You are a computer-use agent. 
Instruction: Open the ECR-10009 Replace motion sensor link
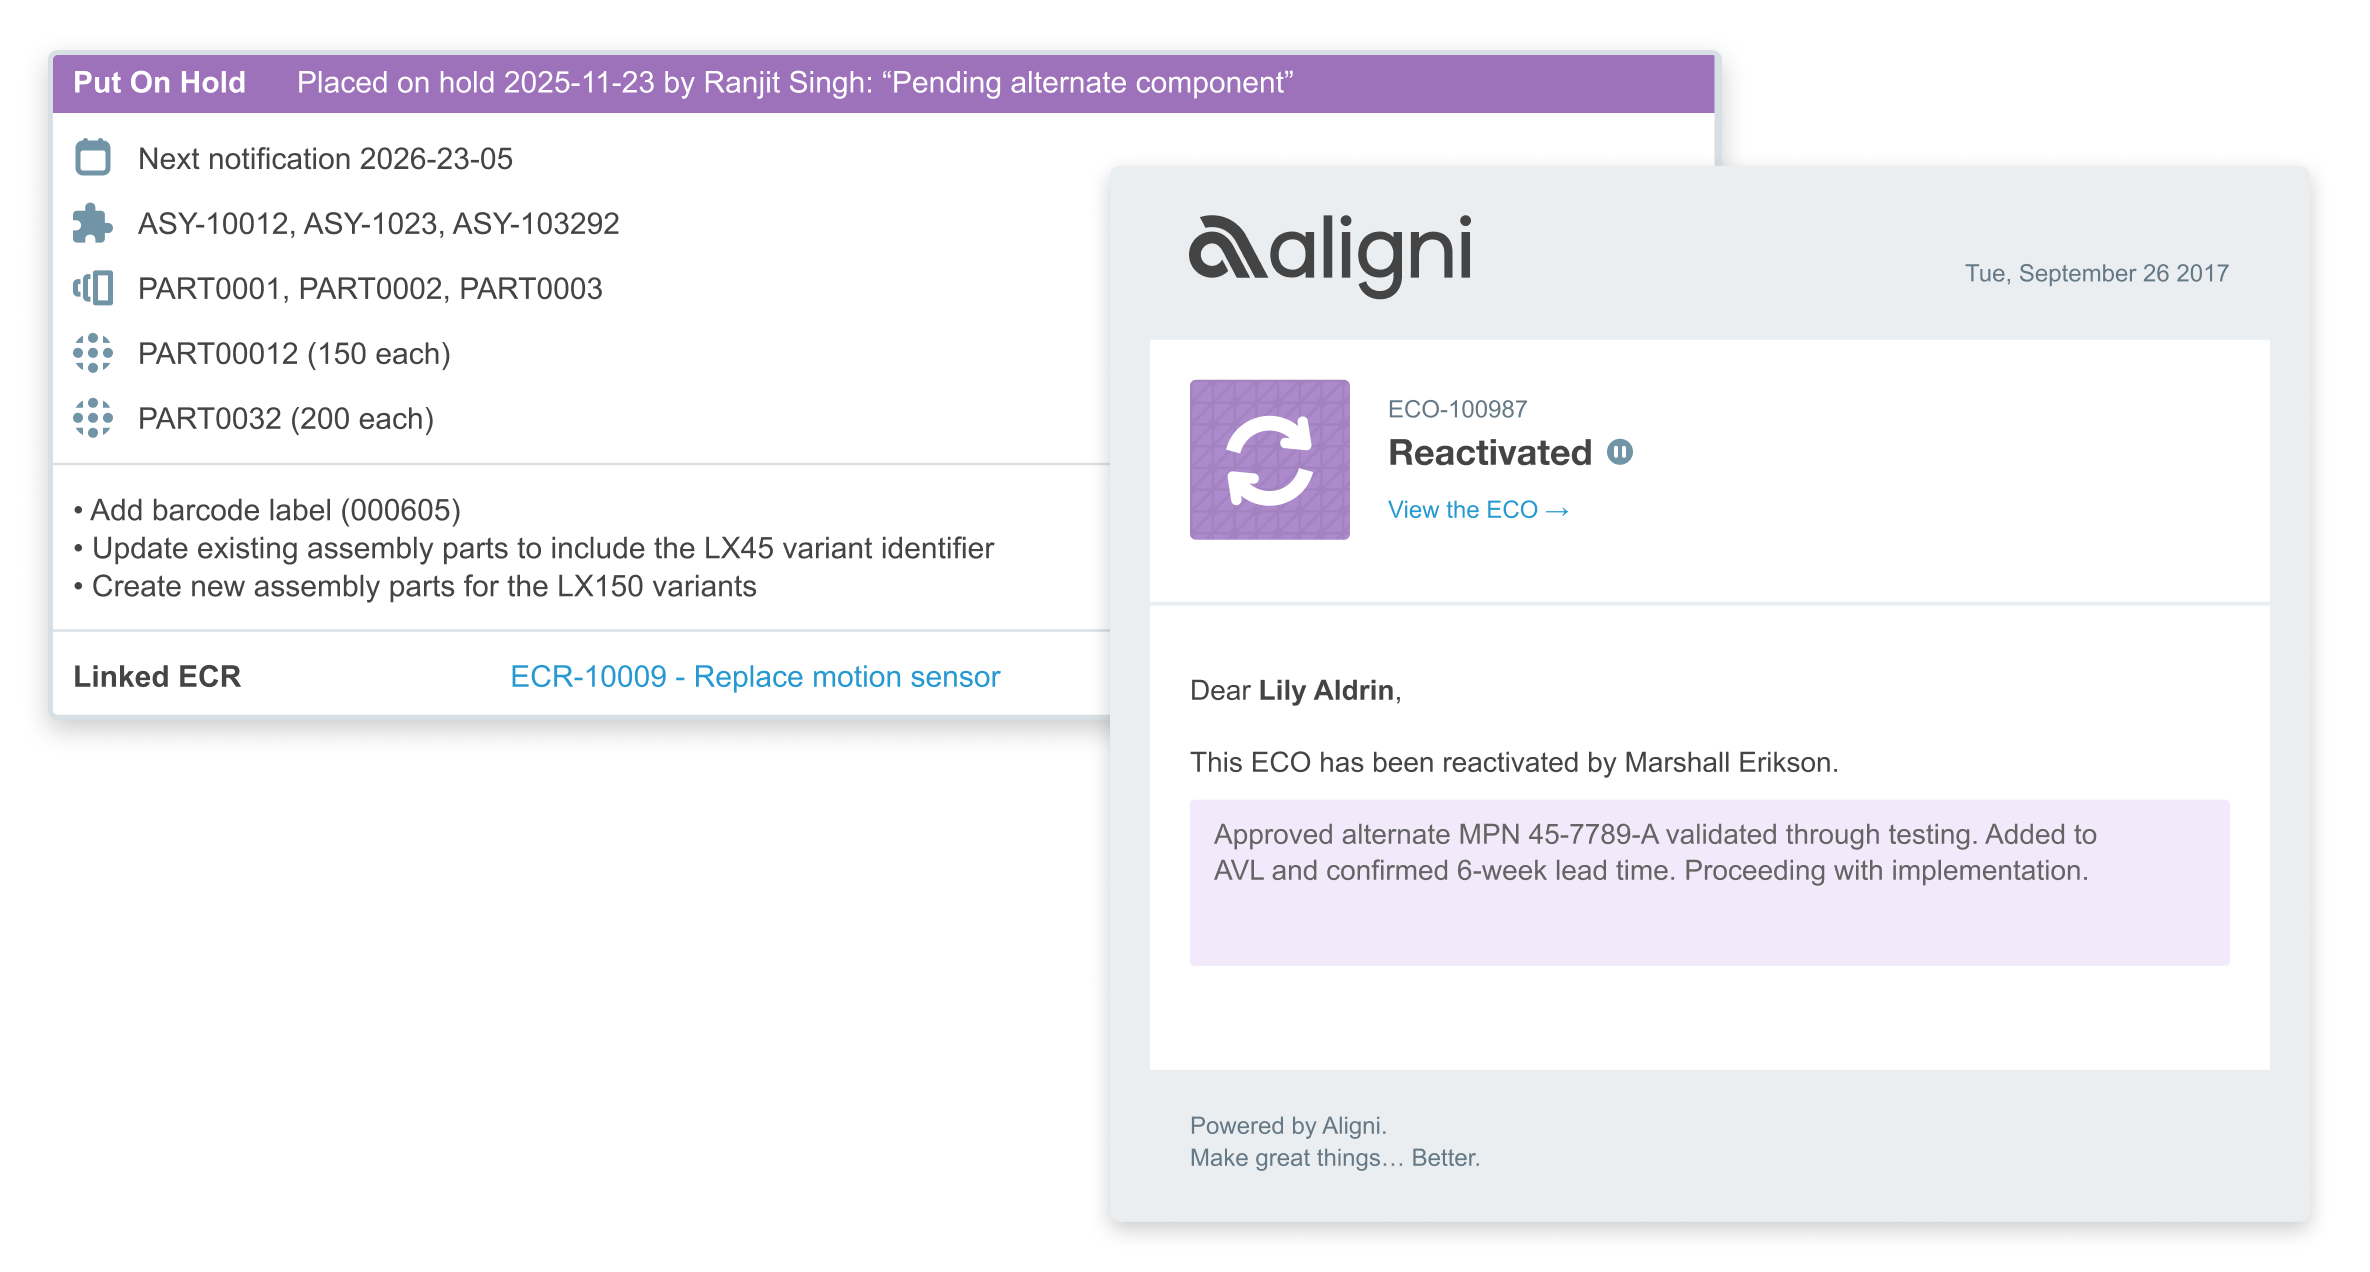click(x=755, y=677)
